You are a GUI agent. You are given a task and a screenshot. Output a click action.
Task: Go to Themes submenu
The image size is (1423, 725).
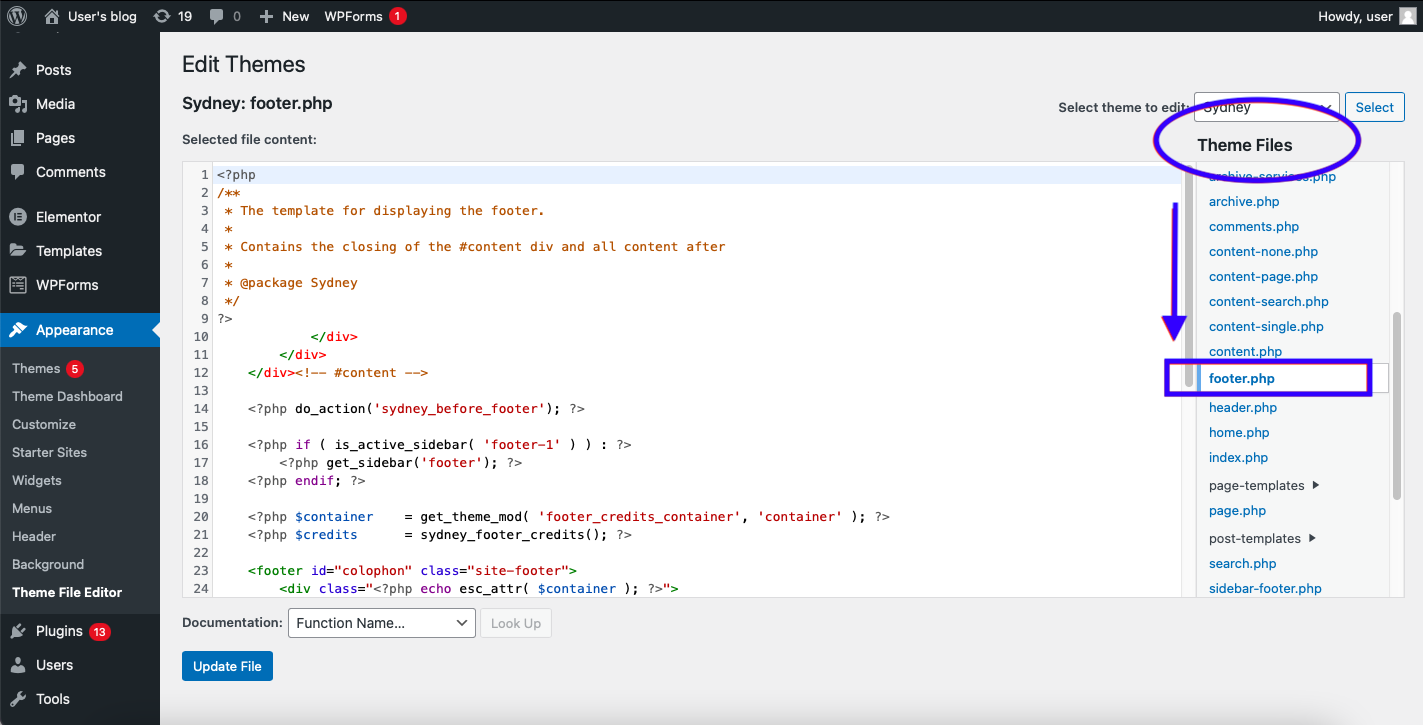(x=36, y=368)
